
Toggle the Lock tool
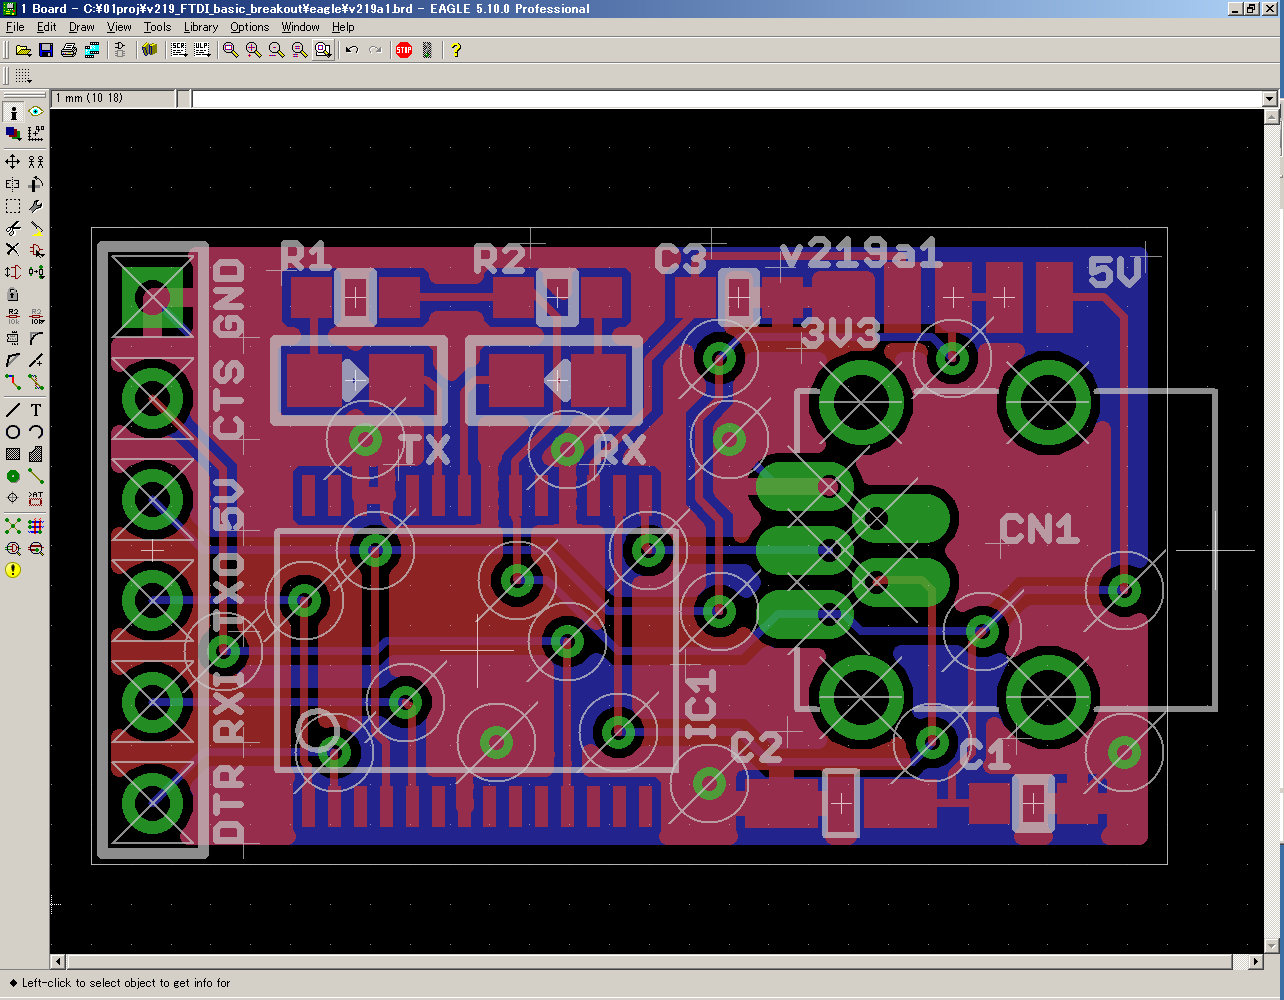coord(13,295)
